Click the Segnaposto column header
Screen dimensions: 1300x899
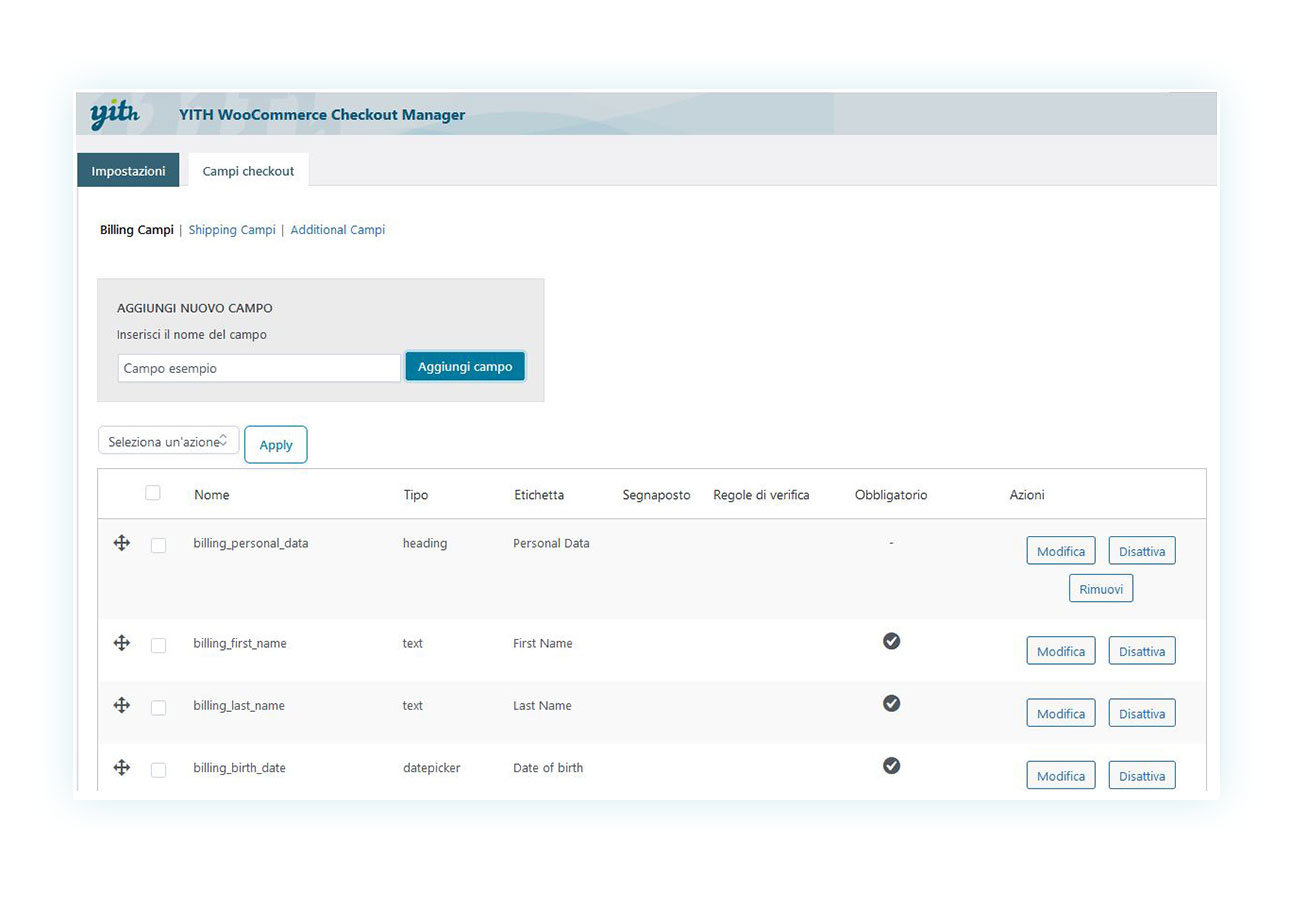656,495
